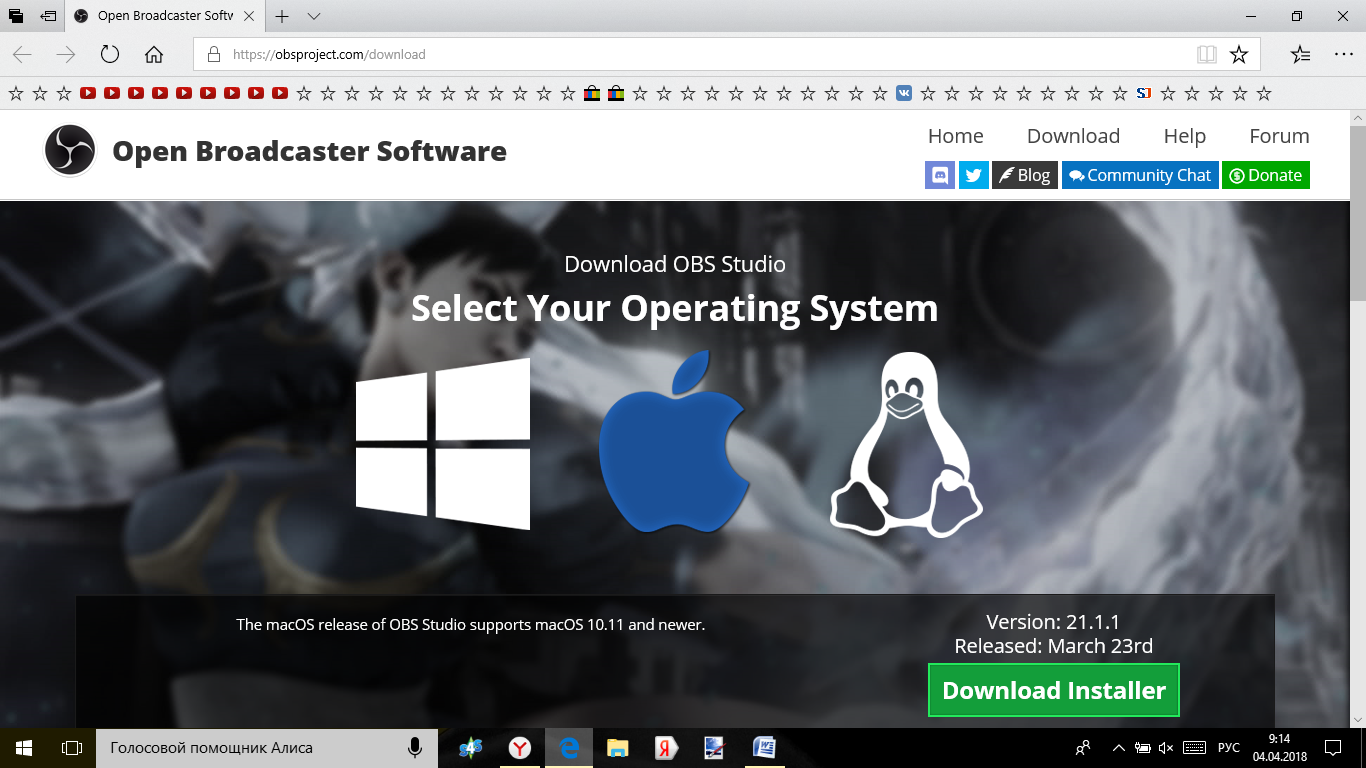The width and height of the screenshot is (1366, 768).
Task: Expand the tab list chevron
Action: (x=314, y=17)
